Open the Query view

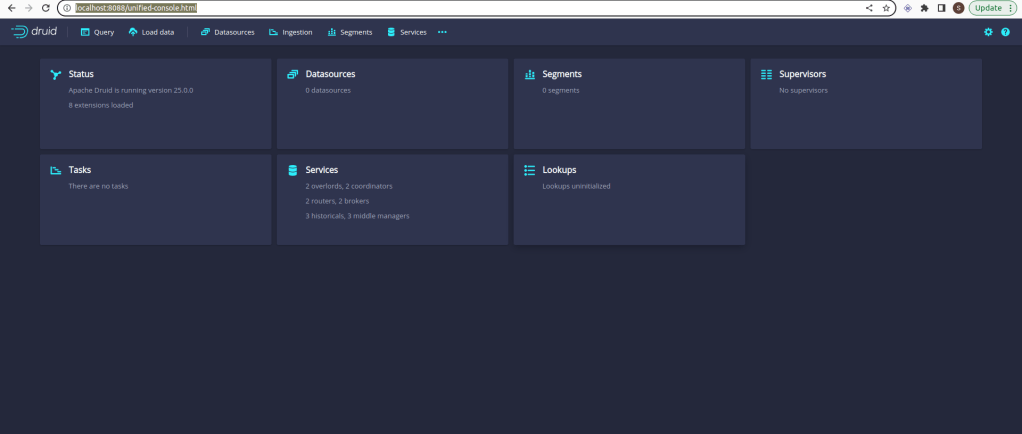97,32
